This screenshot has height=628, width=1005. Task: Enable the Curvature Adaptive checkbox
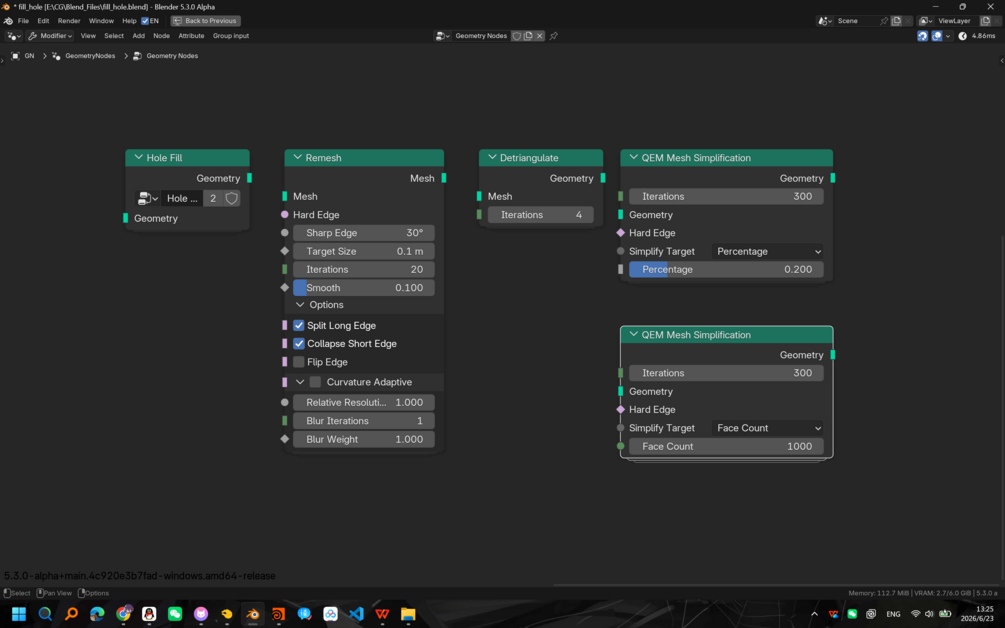tap(315, 382)
